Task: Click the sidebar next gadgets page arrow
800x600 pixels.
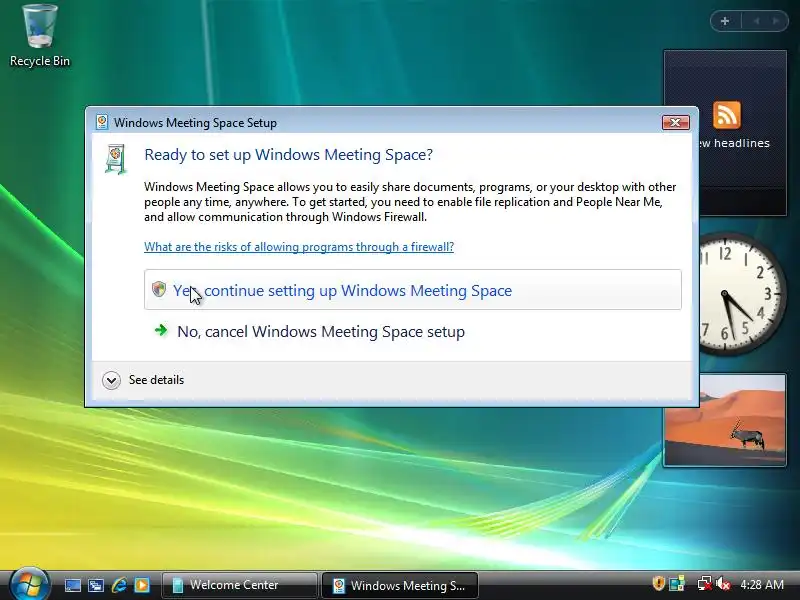Action: click(776, 21)
